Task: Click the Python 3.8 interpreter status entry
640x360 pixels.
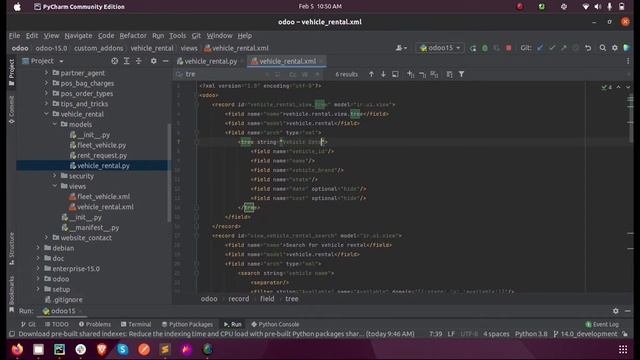Action: [x=531, y=334]
